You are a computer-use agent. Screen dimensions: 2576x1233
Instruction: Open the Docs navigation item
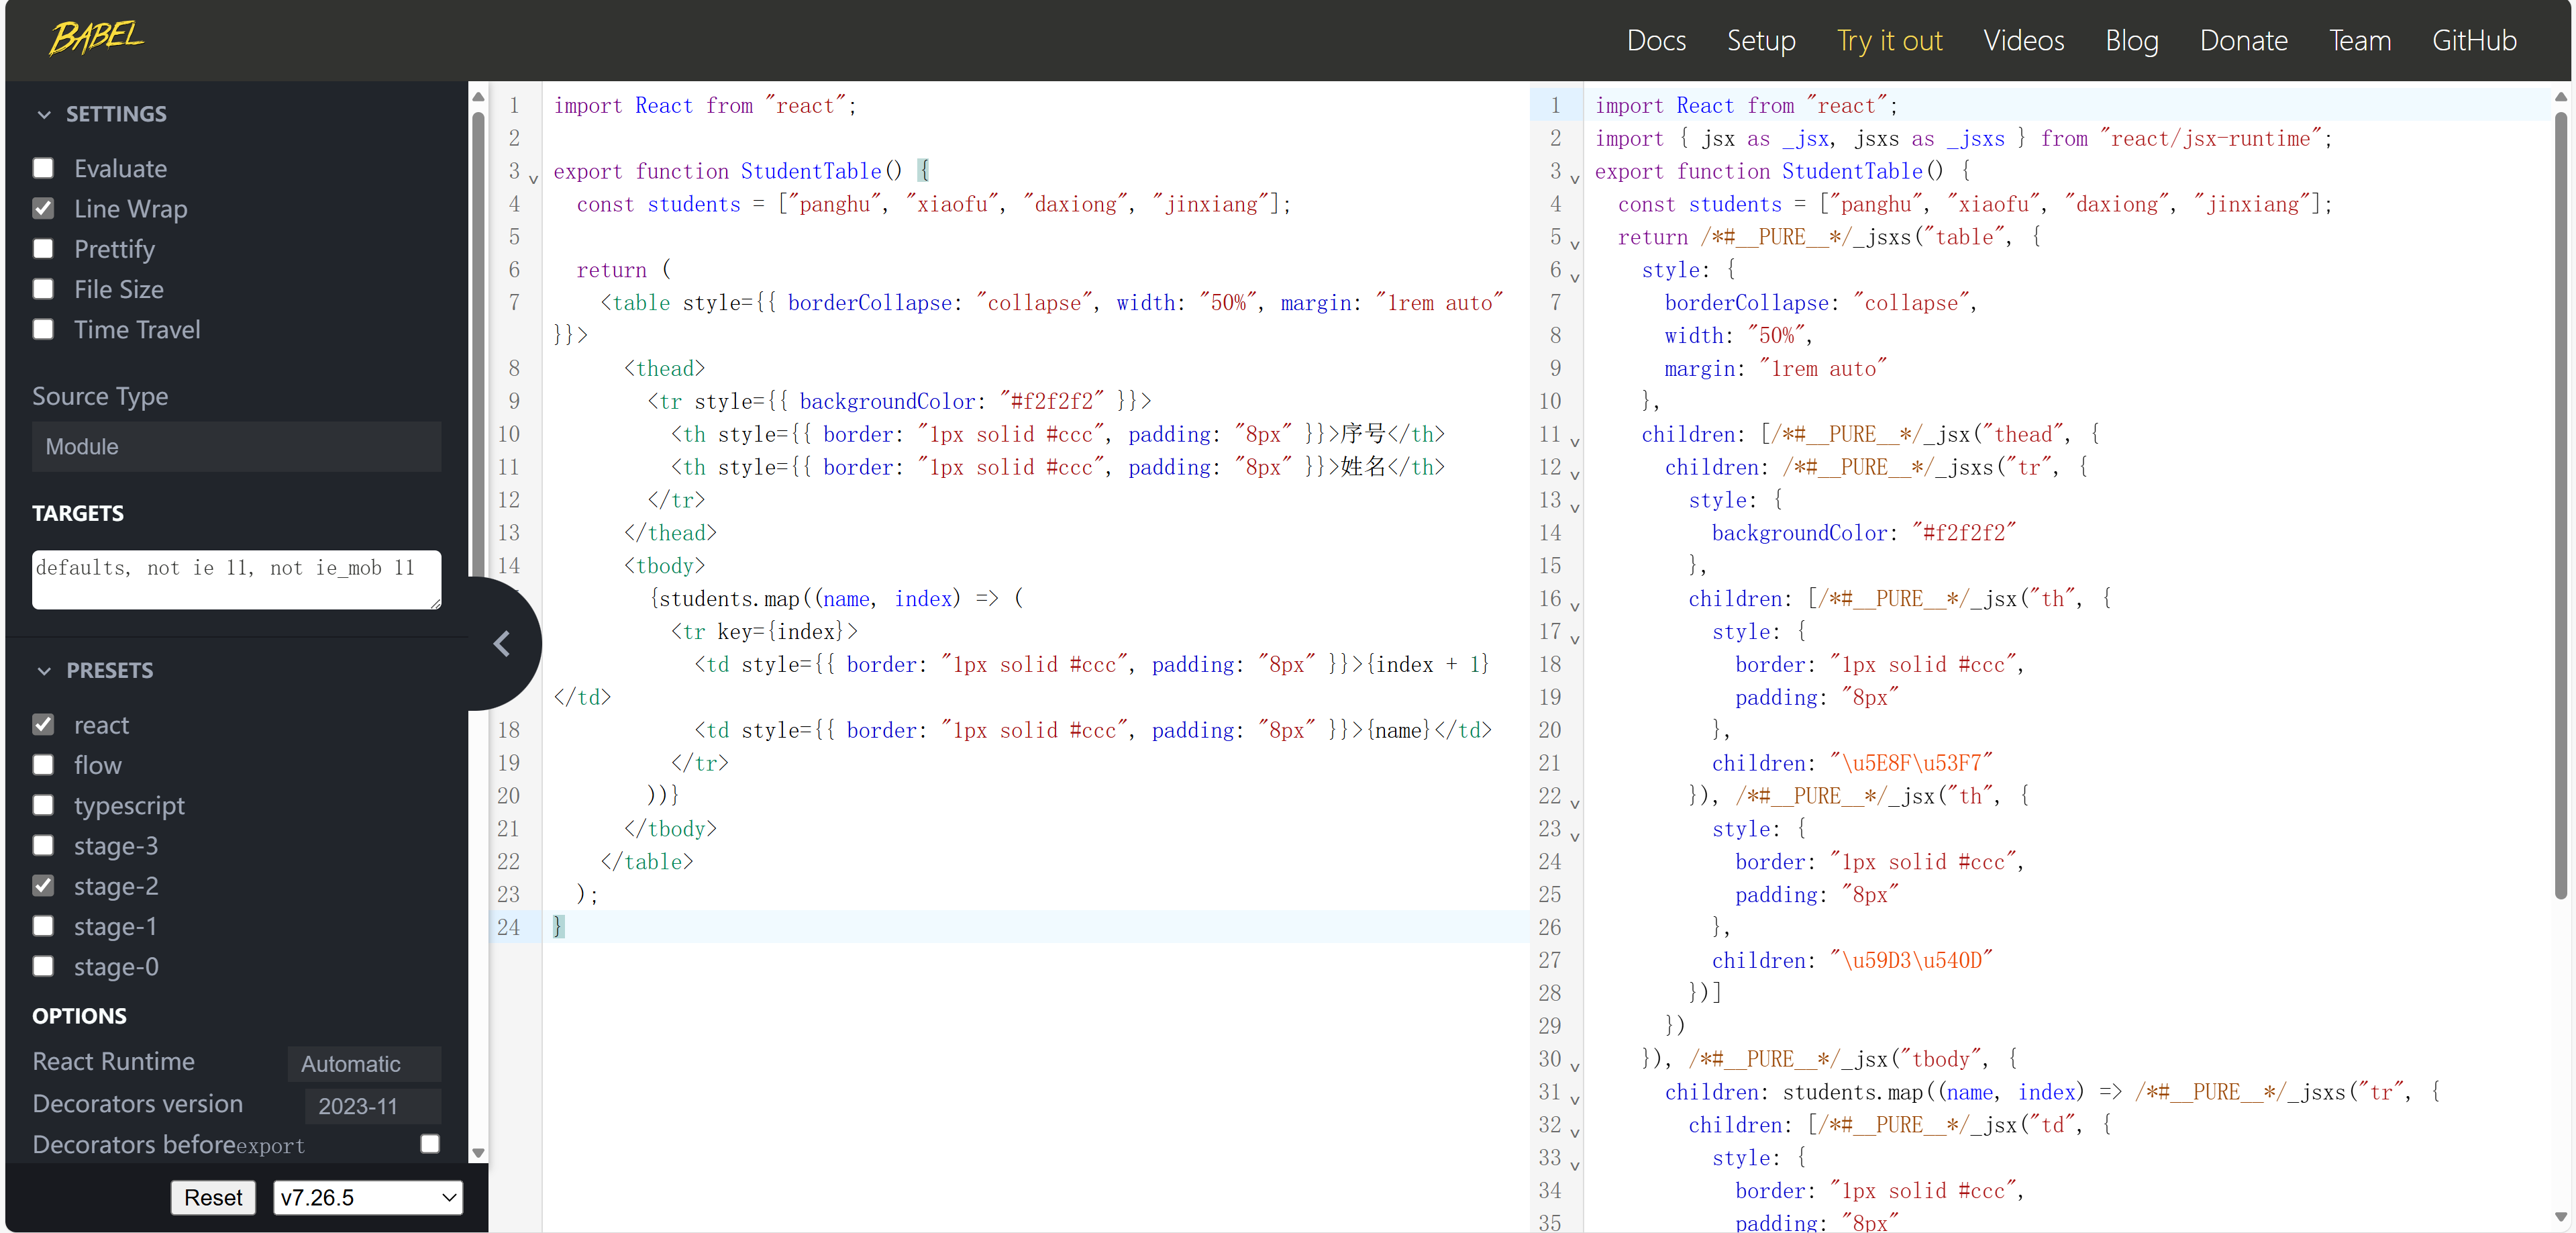[x=1655, y=40]
